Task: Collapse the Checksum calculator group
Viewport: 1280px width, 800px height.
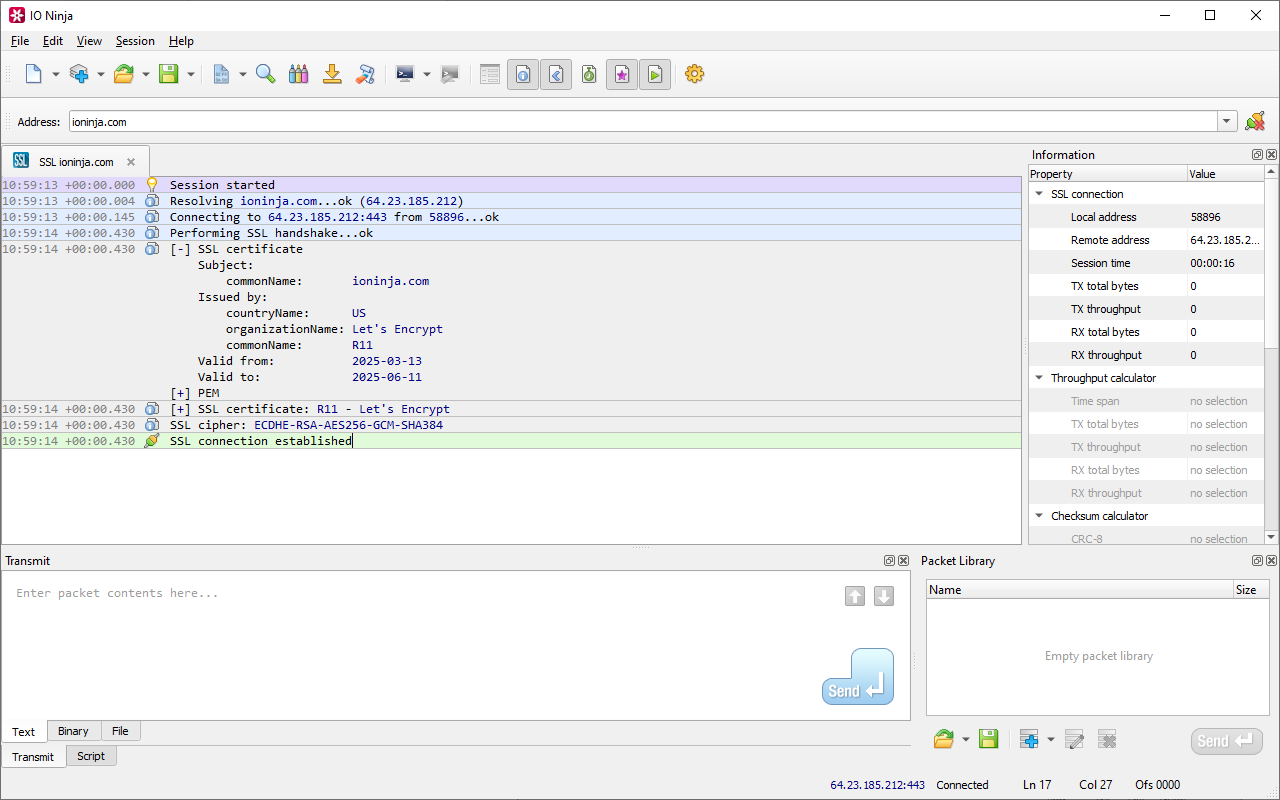Action: (1039, 516)
